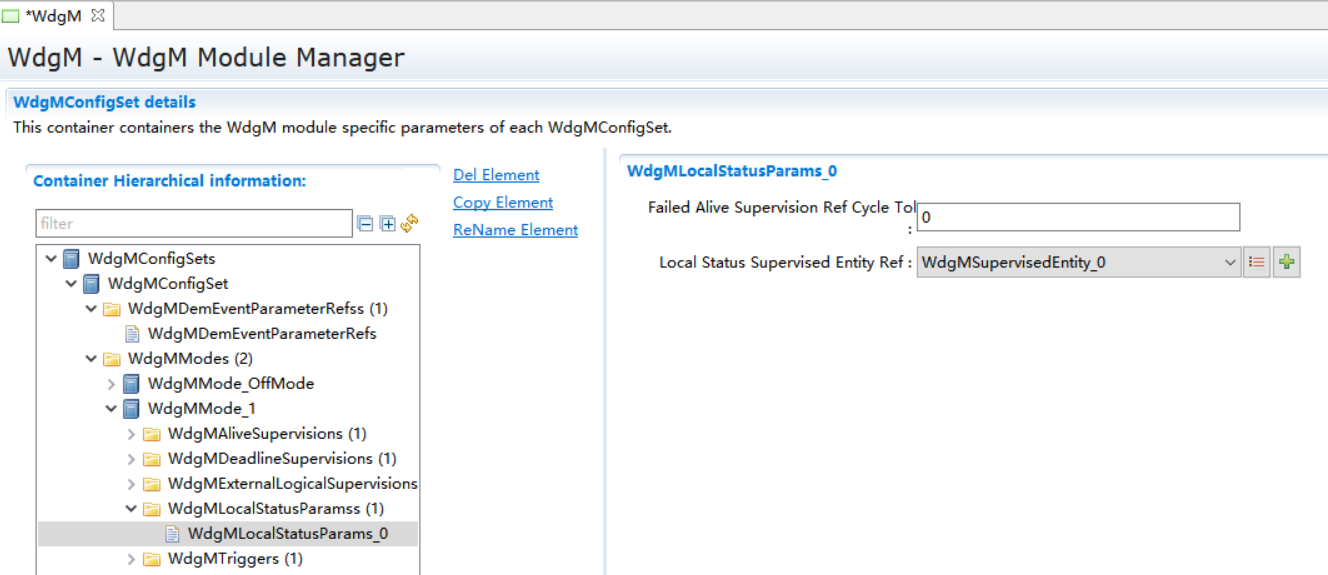Click the collapse all tree icon

click(x=366, y=224)
